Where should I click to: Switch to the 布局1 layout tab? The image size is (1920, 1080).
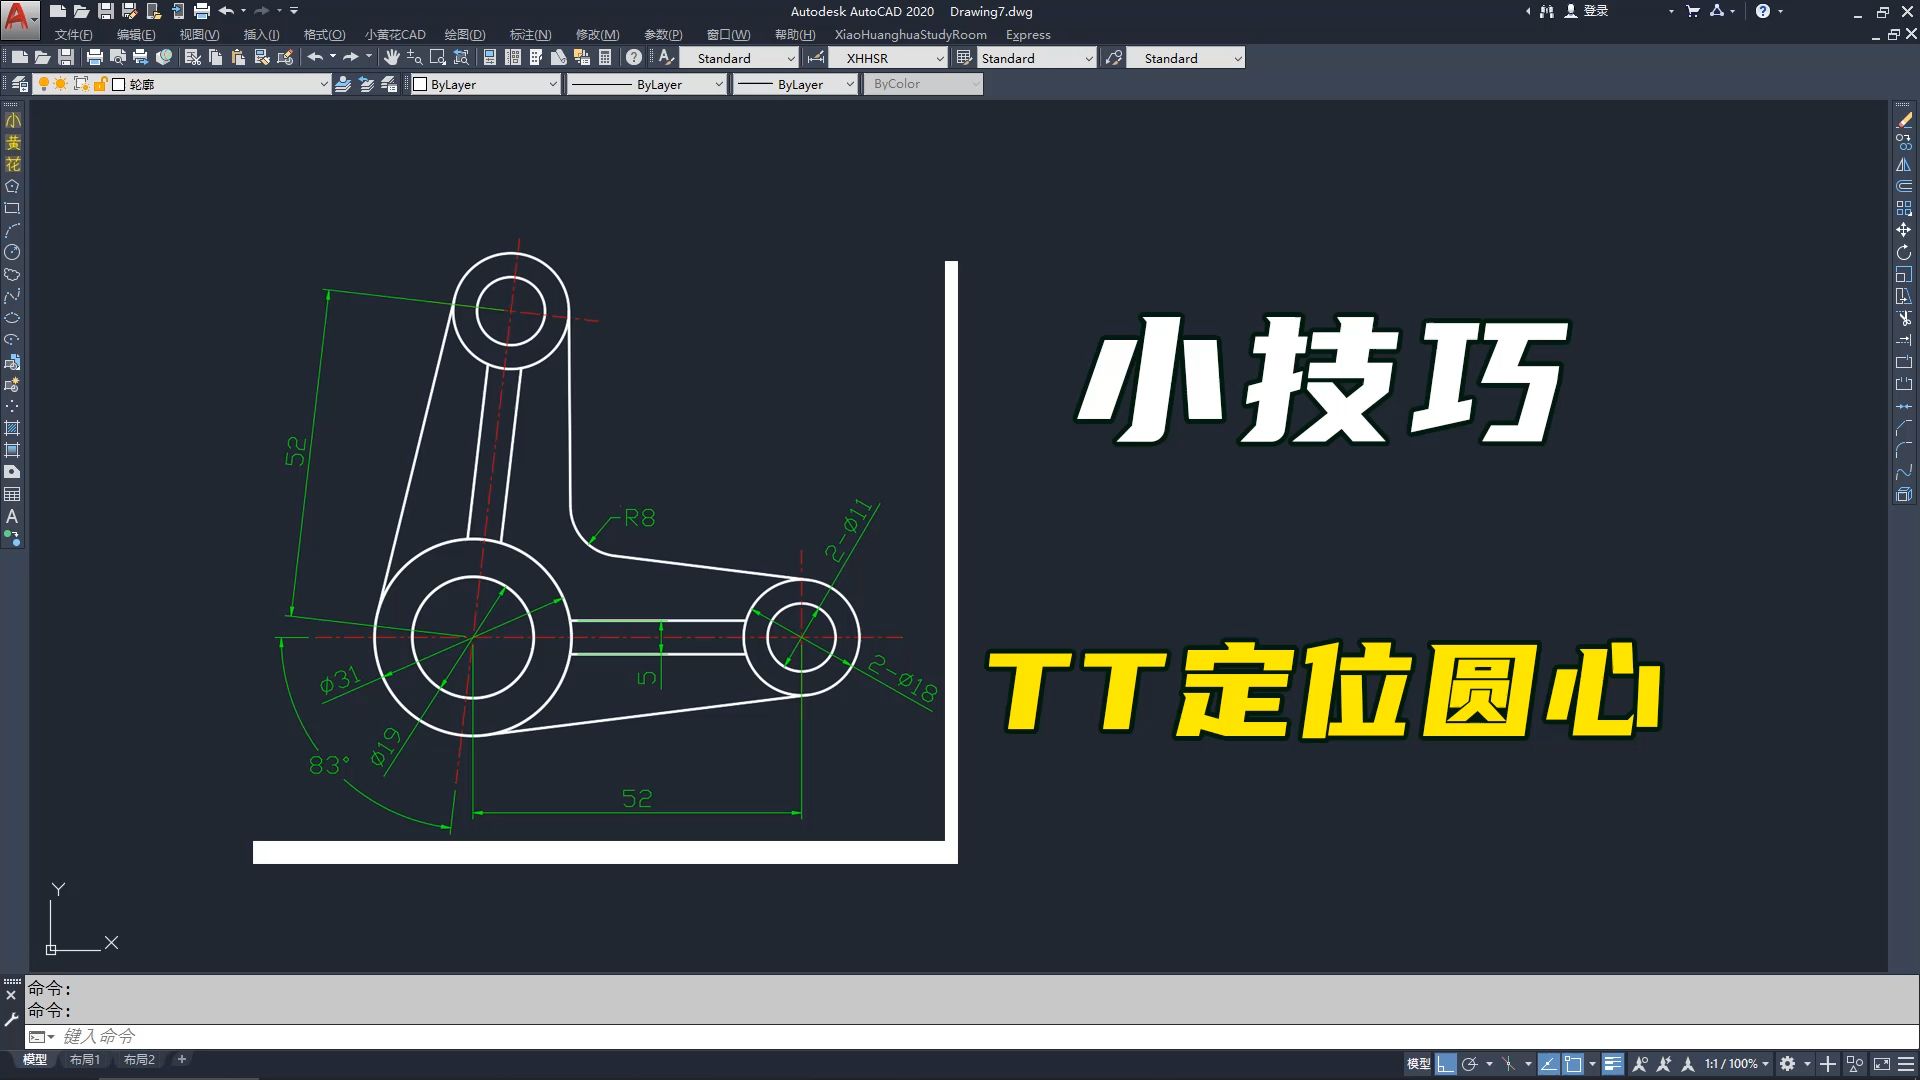[x=85, y=1059]
